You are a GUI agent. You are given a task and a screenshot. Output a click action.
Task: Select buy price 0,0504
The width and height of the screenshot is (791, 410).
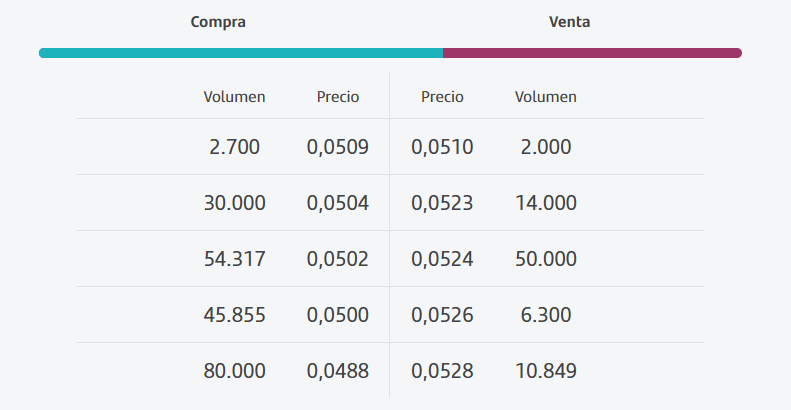[x=338, y=203]
